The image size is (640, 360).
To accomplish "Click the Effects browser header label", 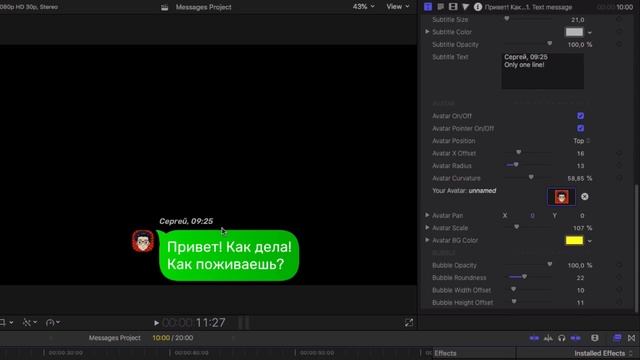I will 445,353.
